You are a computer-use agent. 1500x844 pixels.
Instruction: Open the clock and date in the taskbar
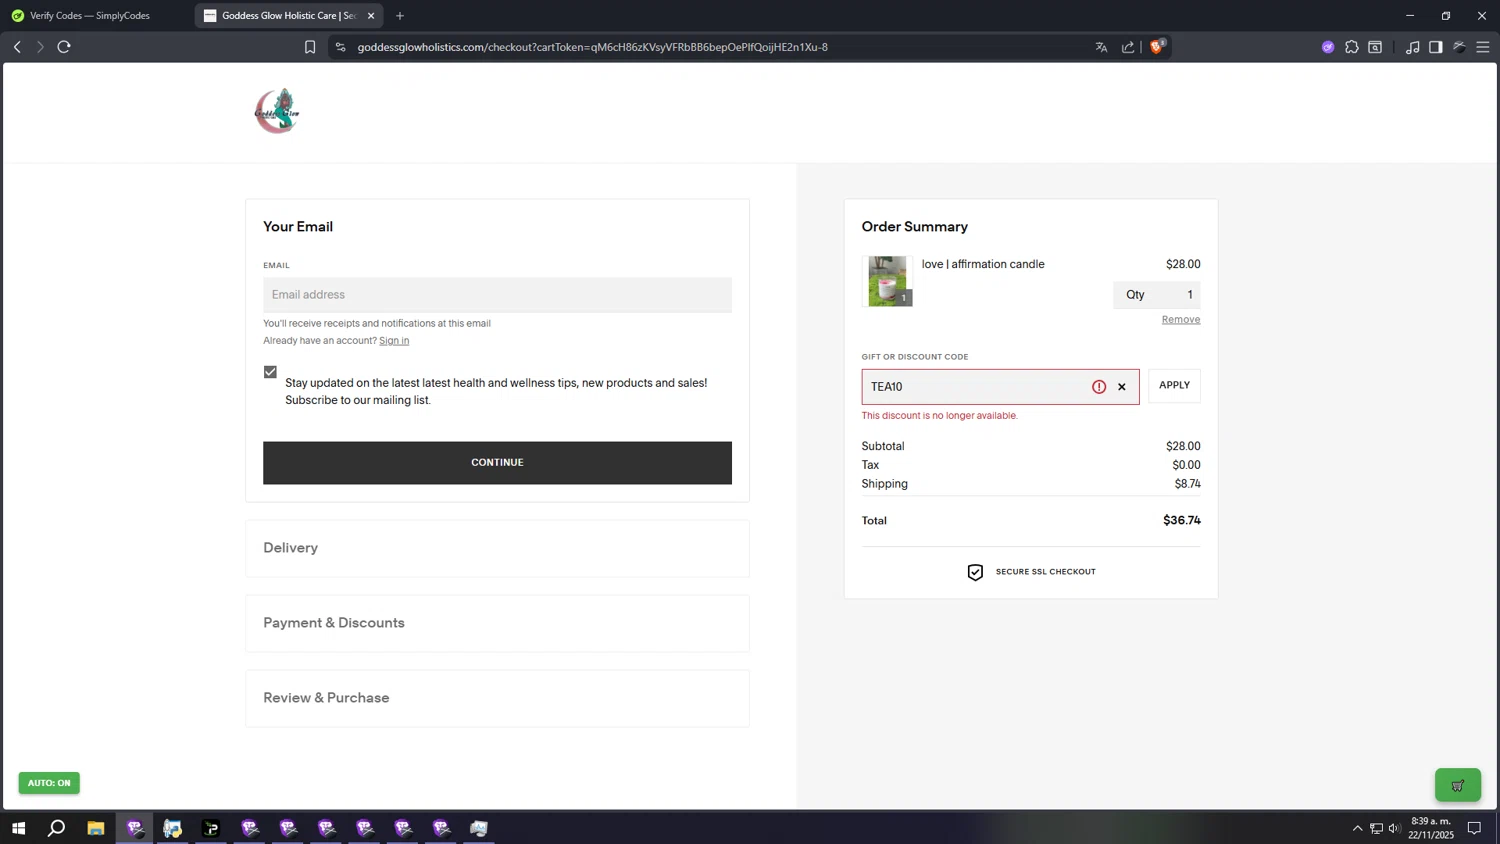click(1431, 828)
